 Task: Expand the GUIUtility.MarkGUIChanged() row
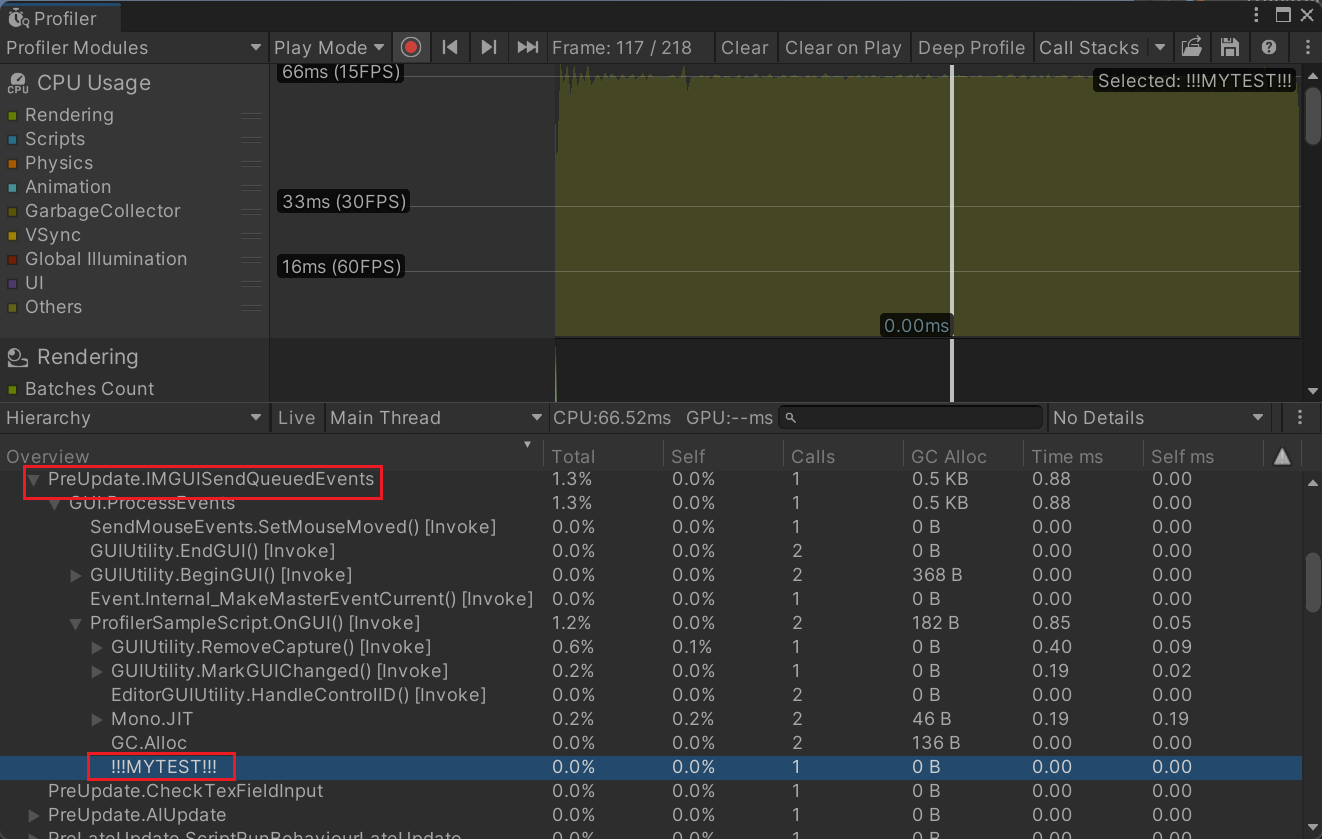point(97,671)
